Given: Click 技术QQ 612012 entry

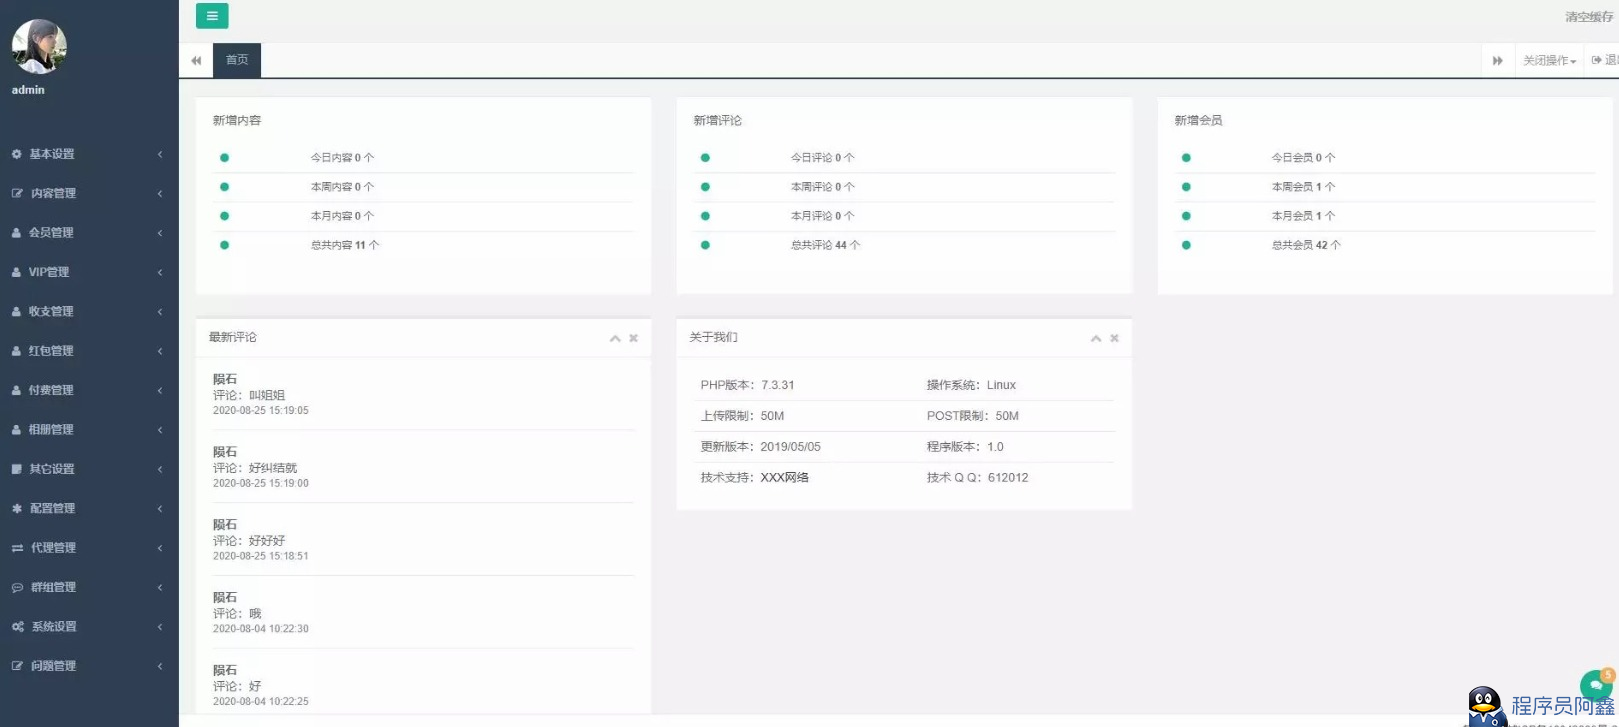Looking at the screenshot, I should tap(977, 478).
